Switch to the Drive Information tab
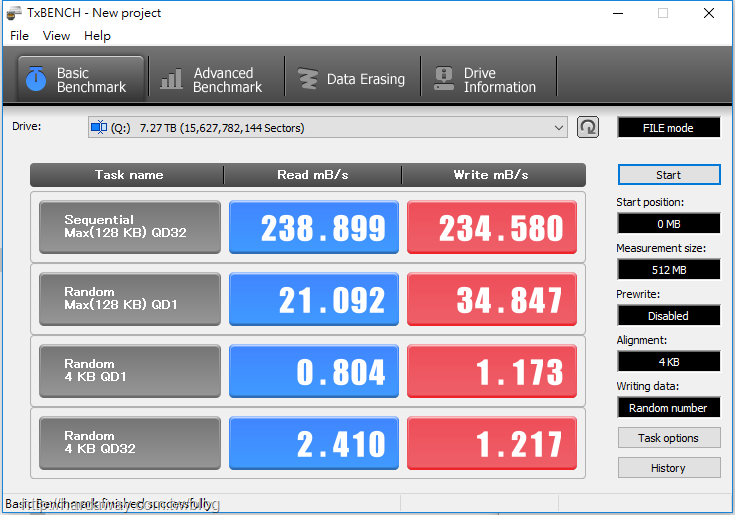This screenshot has width=735, height=515. pos(489,79)
